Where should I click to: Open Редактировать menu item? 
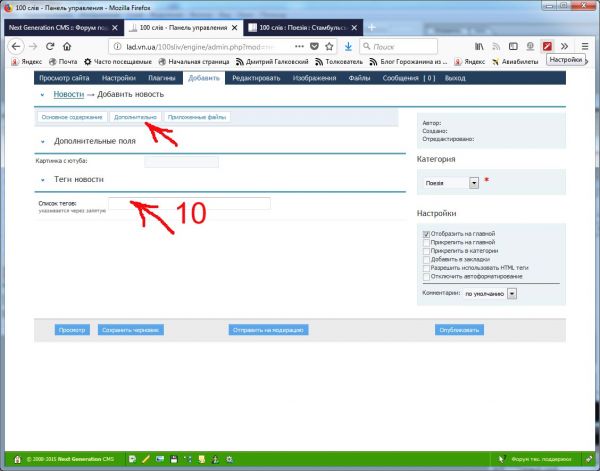[x=256, y=78]
